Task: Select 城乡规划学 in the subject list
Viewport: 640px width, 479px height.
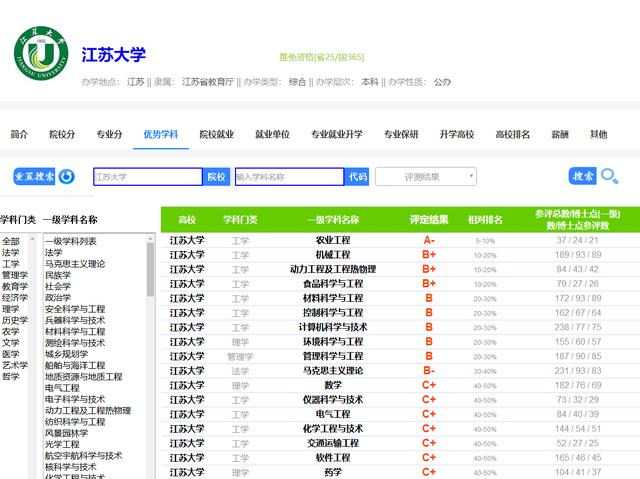Action: pos(67,354)
